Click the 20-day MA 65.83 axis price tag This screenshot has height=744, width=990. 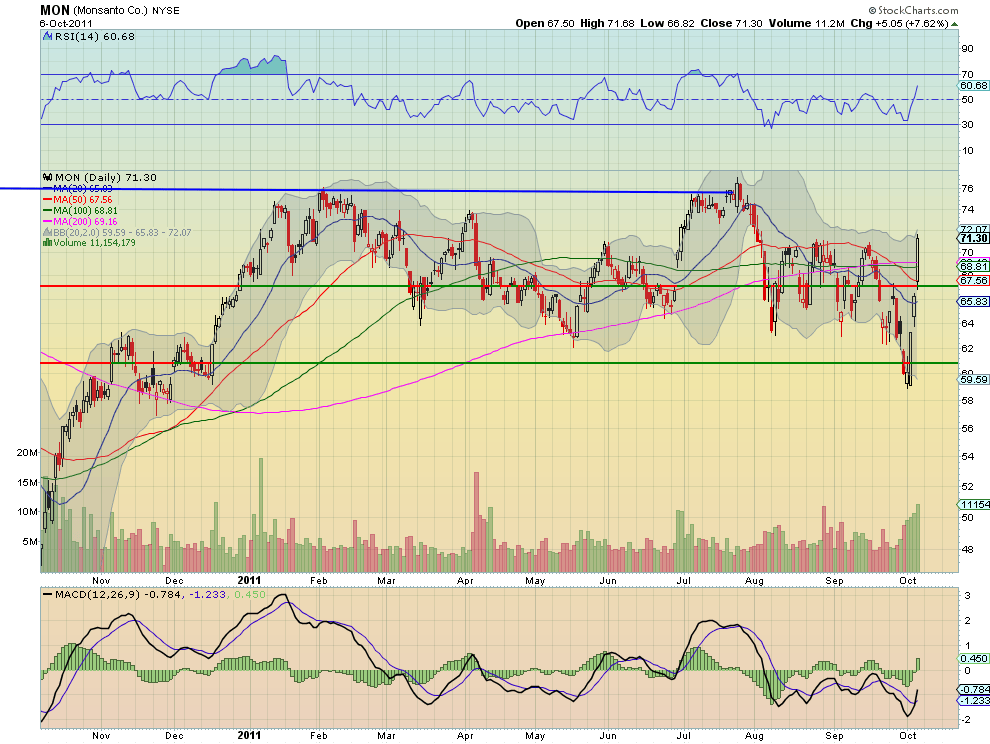pyautogui.click(x=974, y=302)
